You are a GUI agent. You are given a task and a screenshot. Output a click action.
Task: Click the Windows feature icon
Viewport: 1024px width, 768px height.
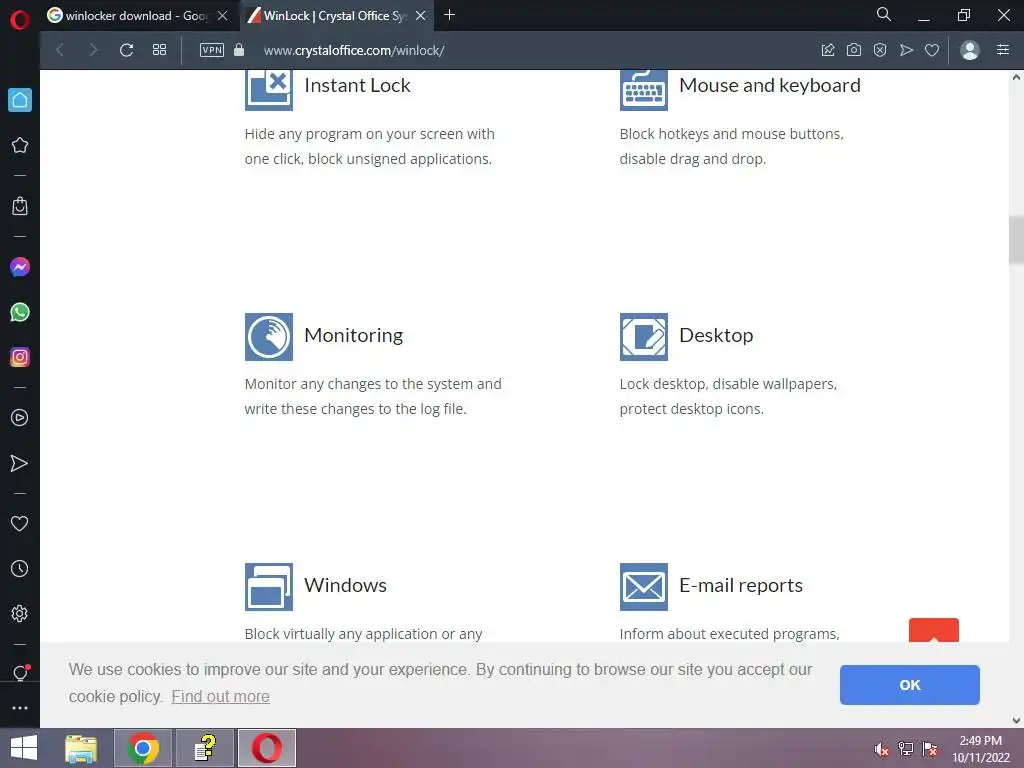click(x=268, y=587)
